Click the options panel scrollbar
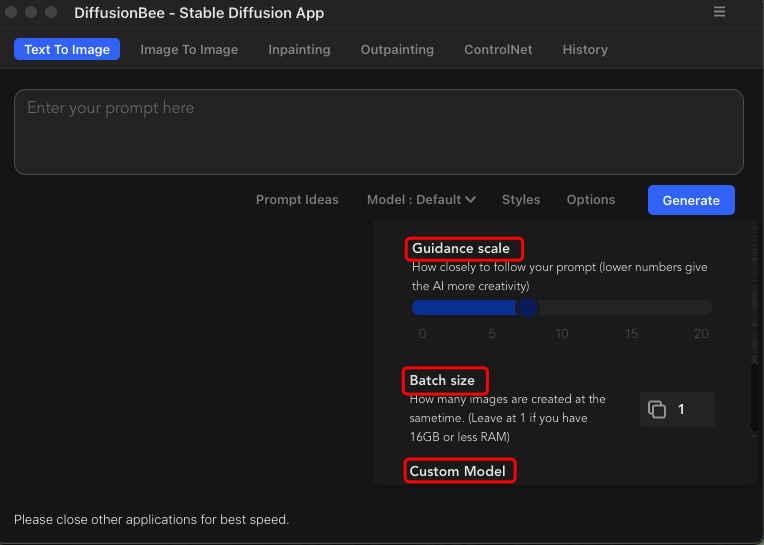 click(x=754, y=397)
